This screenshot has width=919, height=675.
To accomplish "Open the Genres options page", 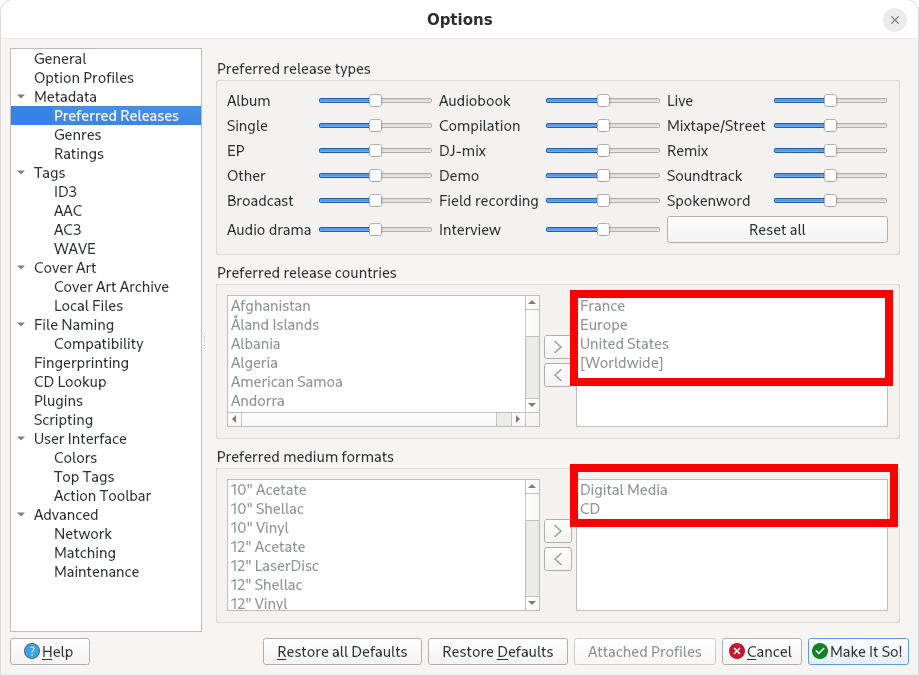I will click(x=77, y=135).
